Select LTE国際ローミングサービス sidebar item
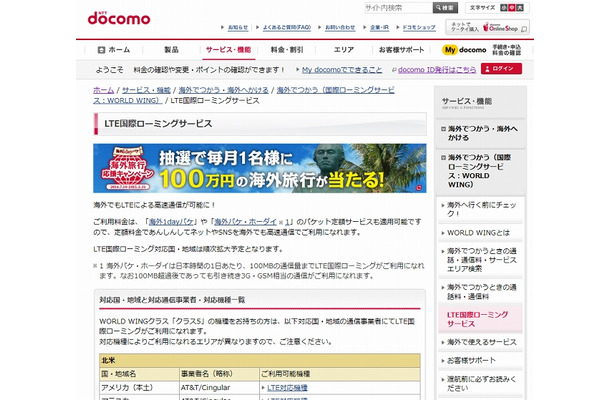The width and height of the screenshot is (610, 400). click(480, 319)
